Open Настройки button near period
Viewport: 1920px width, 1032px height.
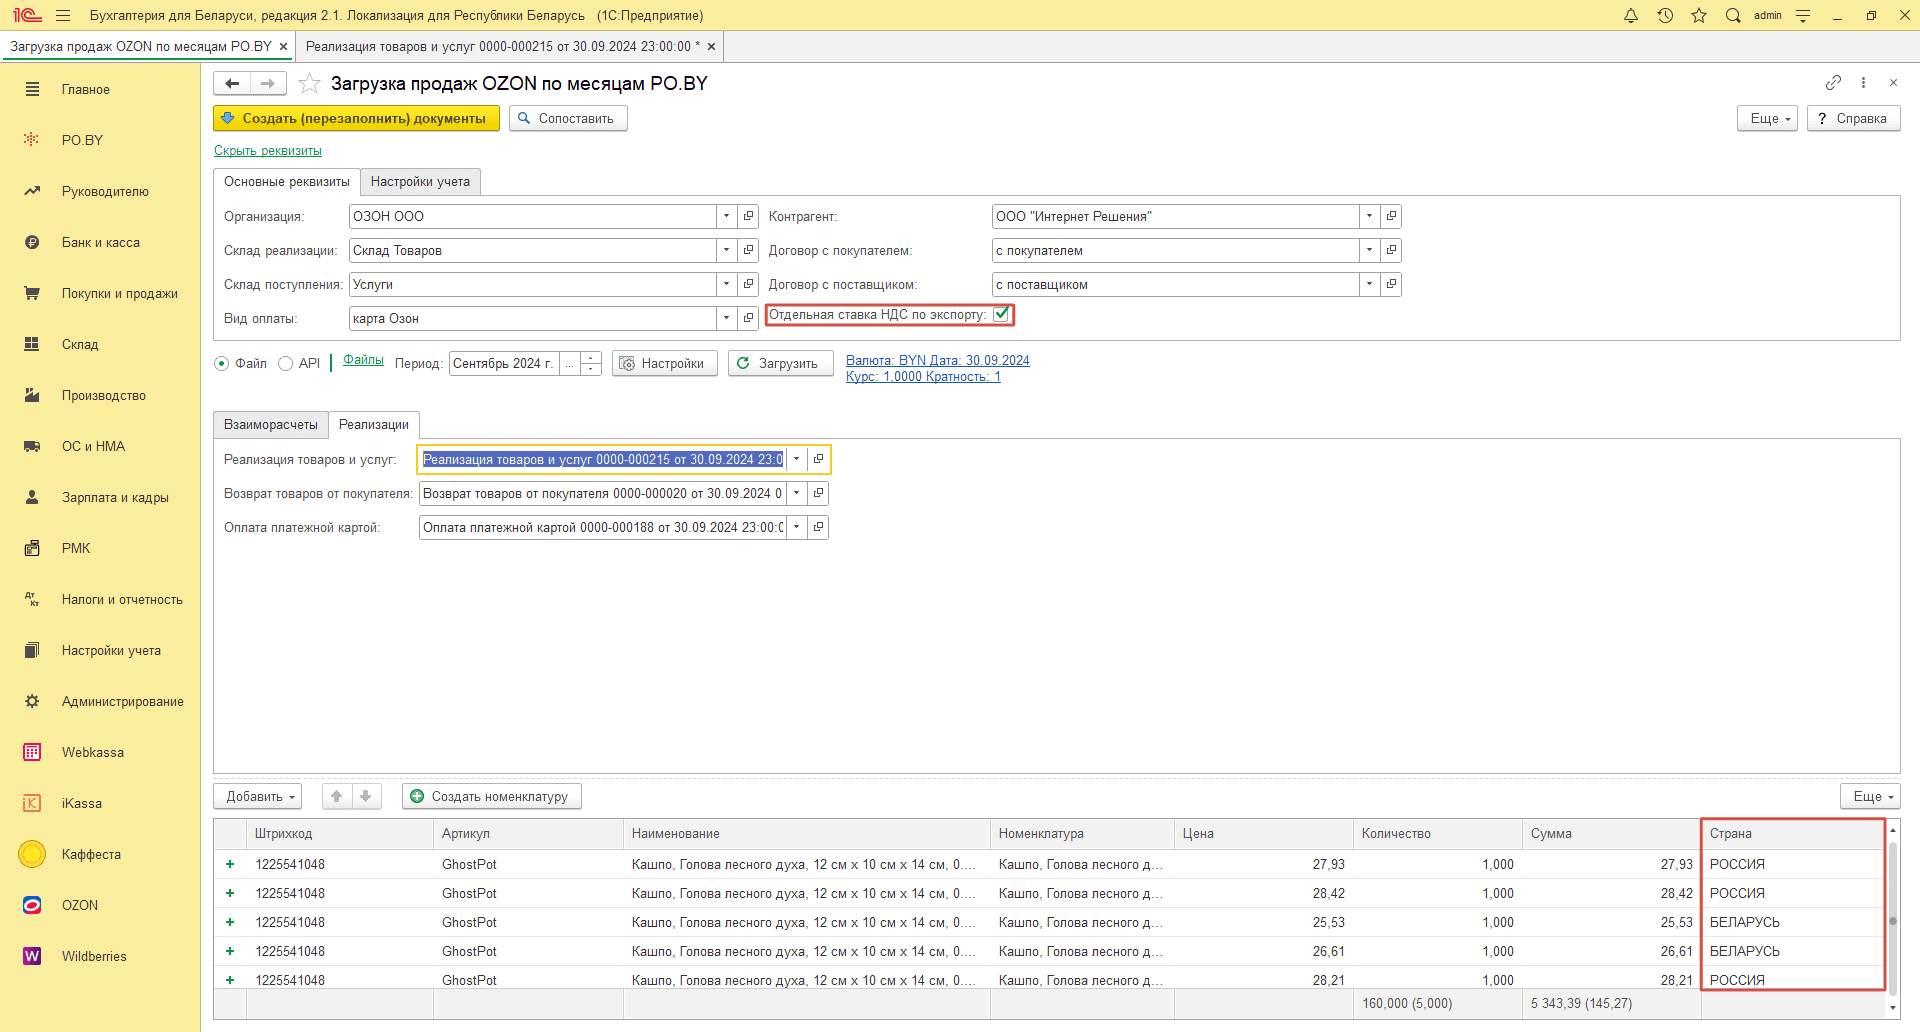pyautogui.click(x=664, y=363)
